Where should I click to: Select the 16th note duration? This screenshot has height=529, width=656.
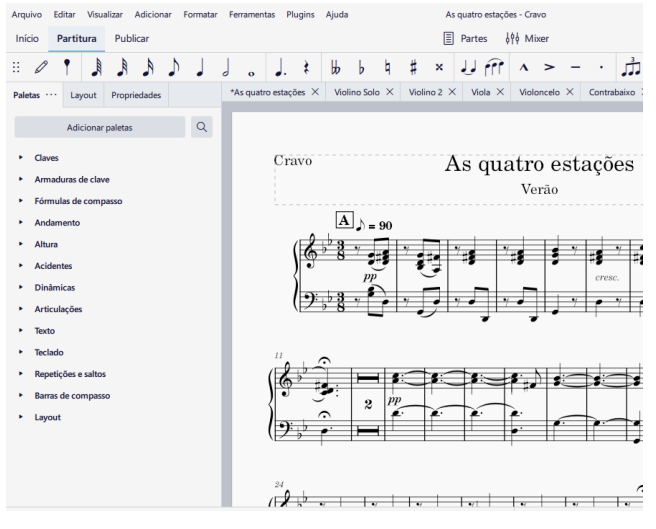point(148,67)
